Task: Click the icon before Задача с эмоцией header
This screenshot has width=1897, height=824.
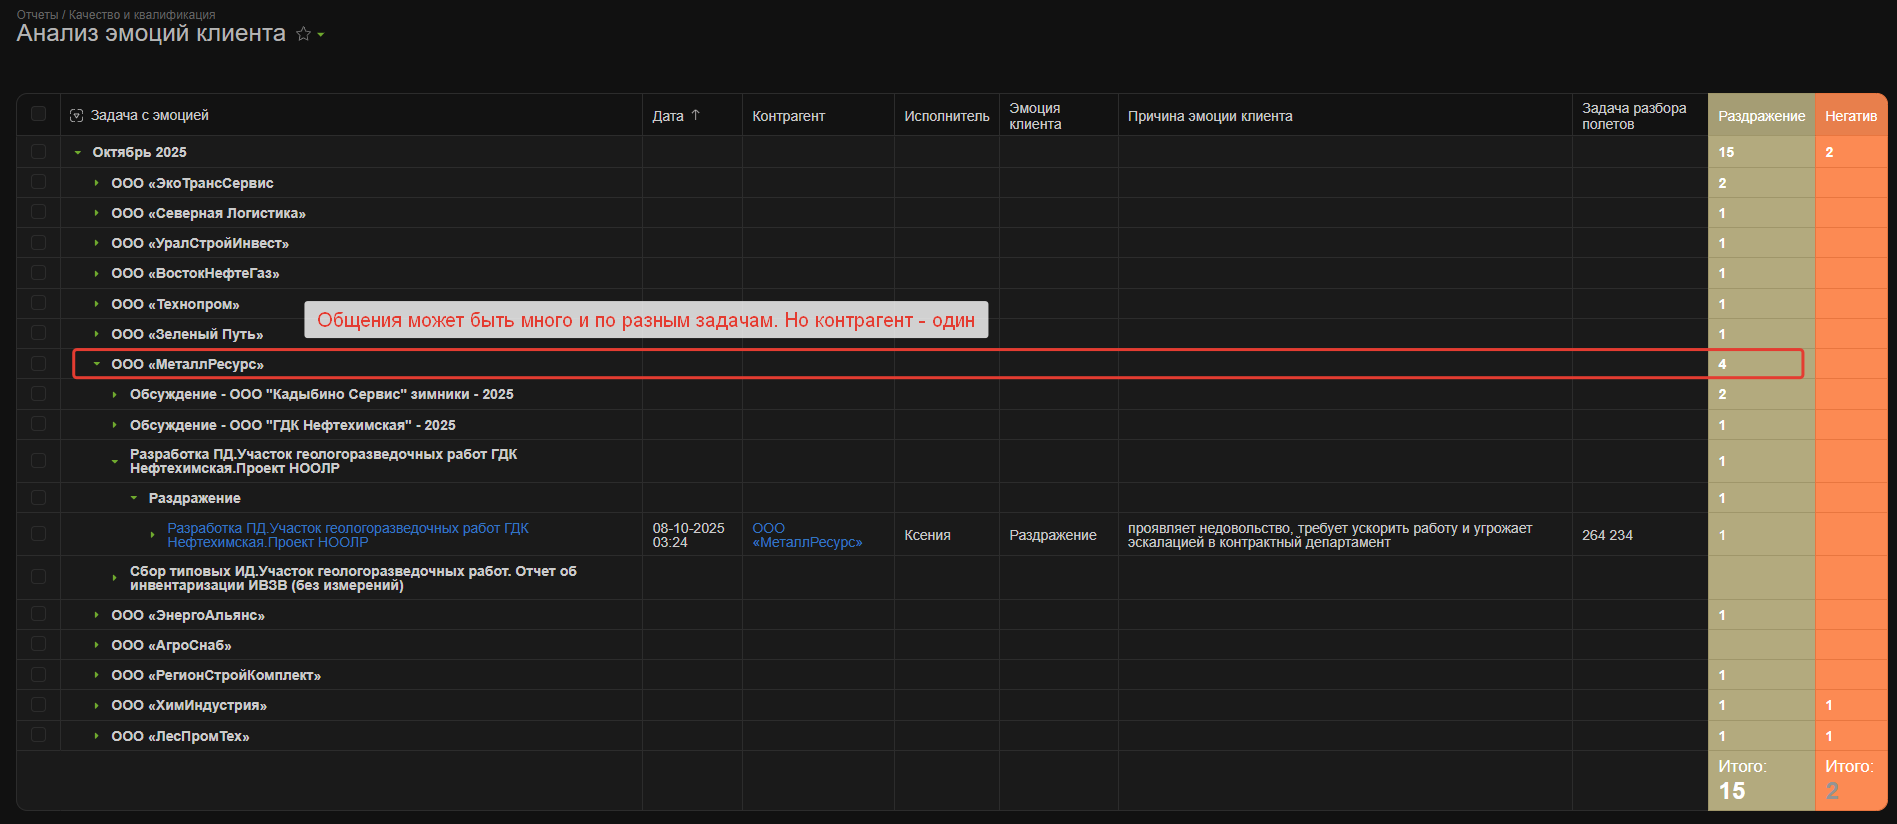Action: coord(77,116)
